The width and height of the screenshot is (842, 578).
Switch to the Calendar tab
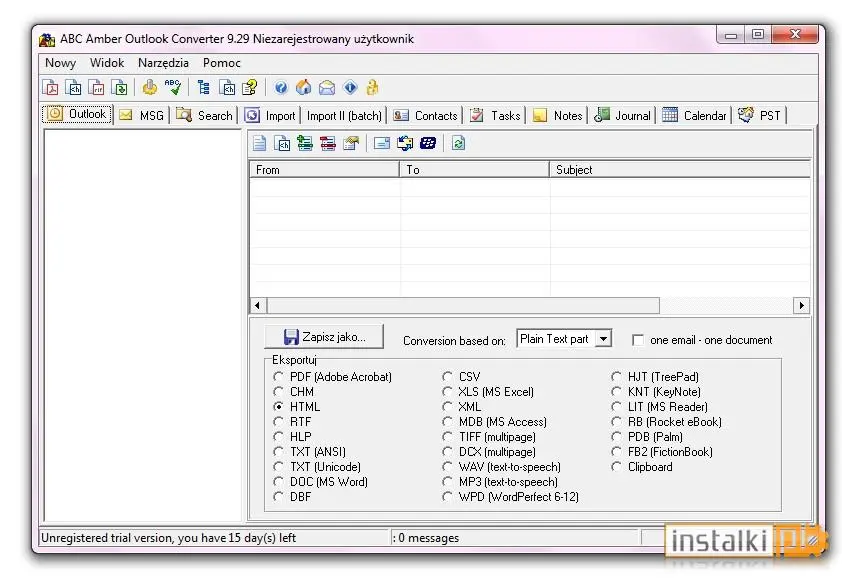click(694, 115)
